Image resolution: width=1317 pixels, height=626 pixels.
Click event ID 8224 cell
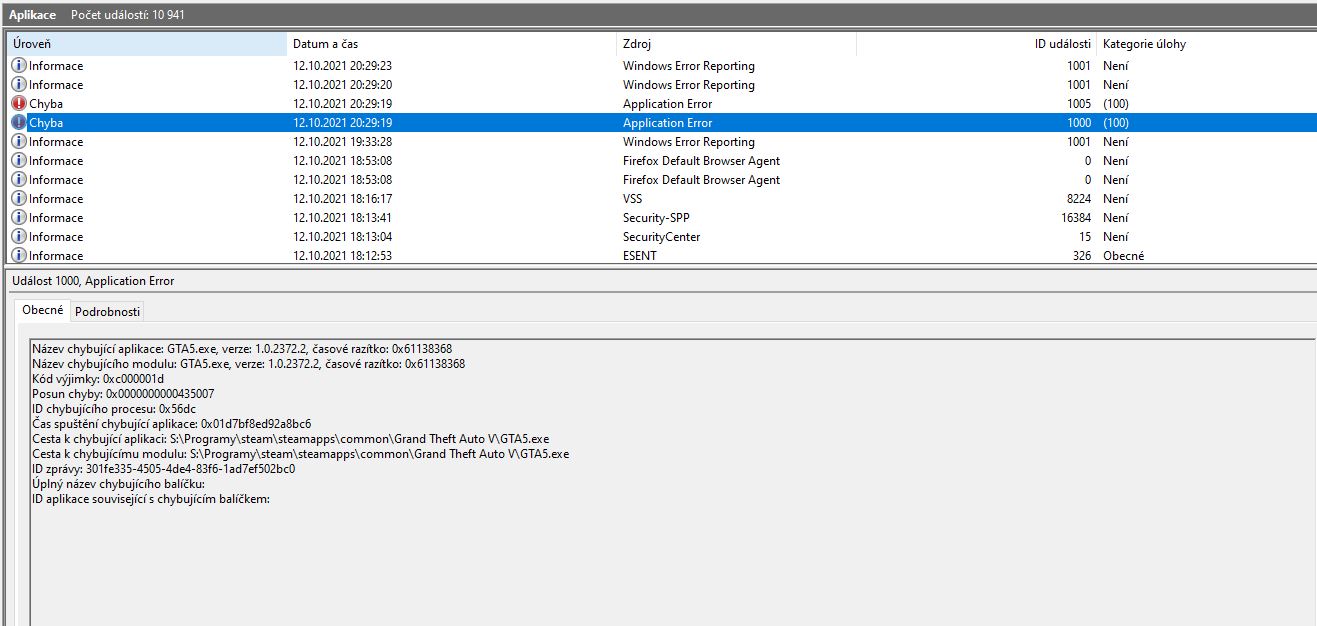pyautogui.click(x=1078, y=199)
